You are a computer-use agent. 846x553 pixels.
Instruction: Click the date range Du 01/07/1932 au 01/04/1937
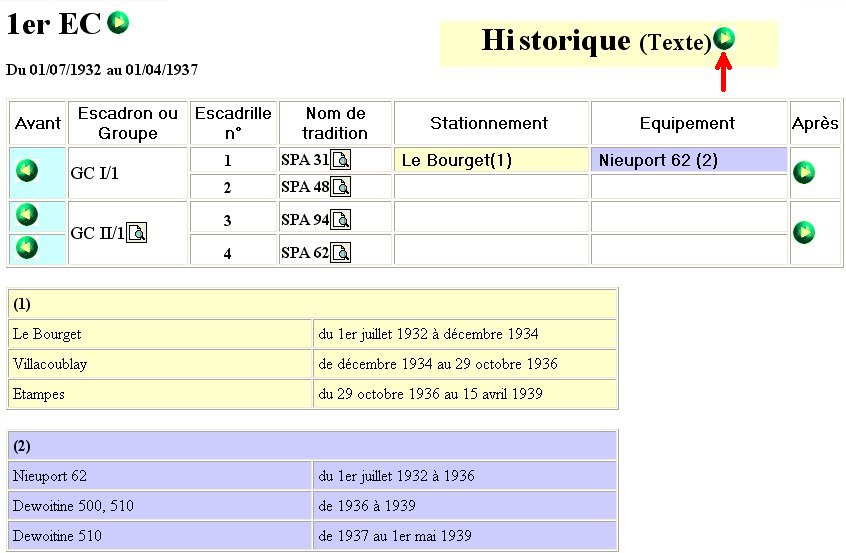tap(102, 70)
